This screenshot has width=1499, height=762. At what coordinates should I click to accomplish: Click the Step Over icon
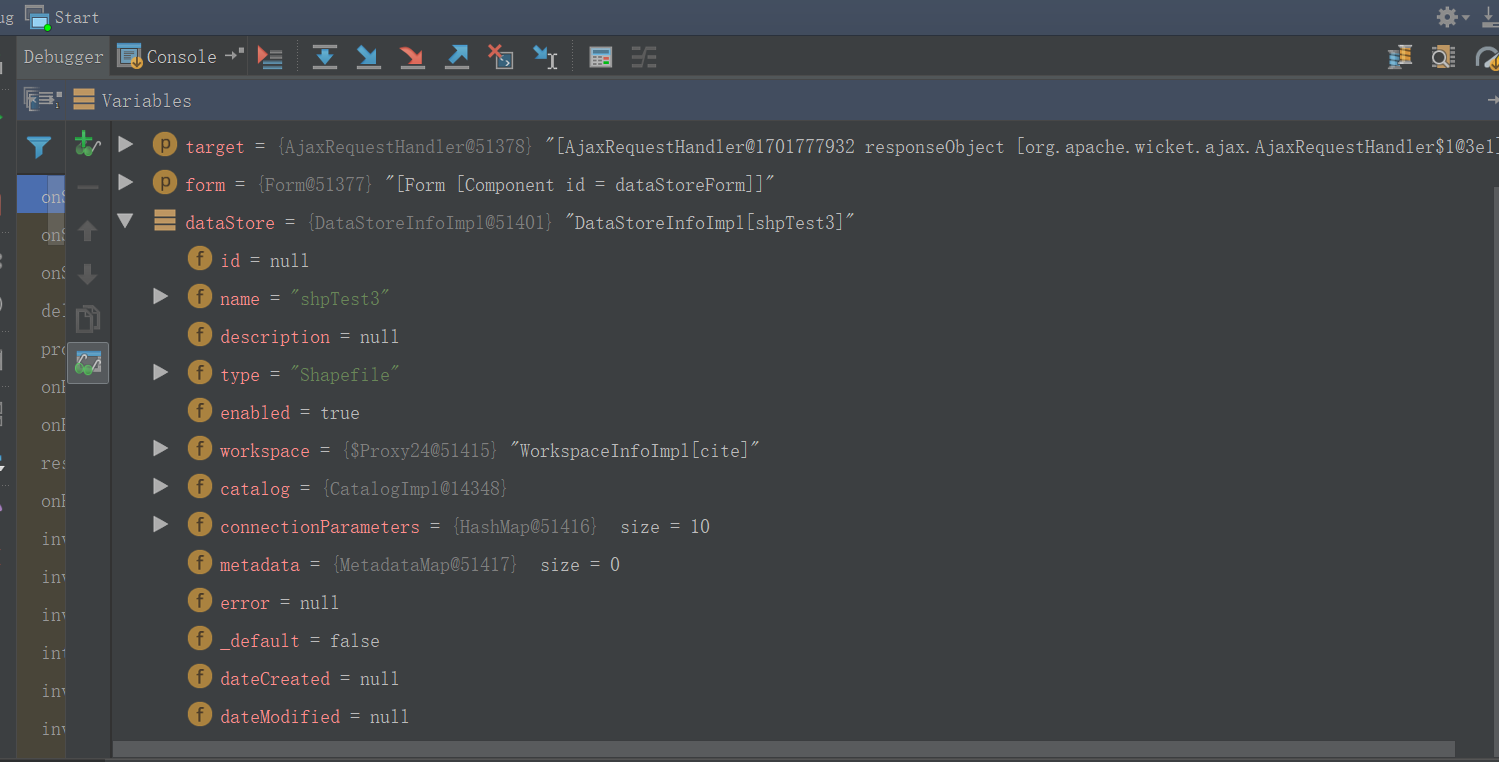[x=325, y=57]
